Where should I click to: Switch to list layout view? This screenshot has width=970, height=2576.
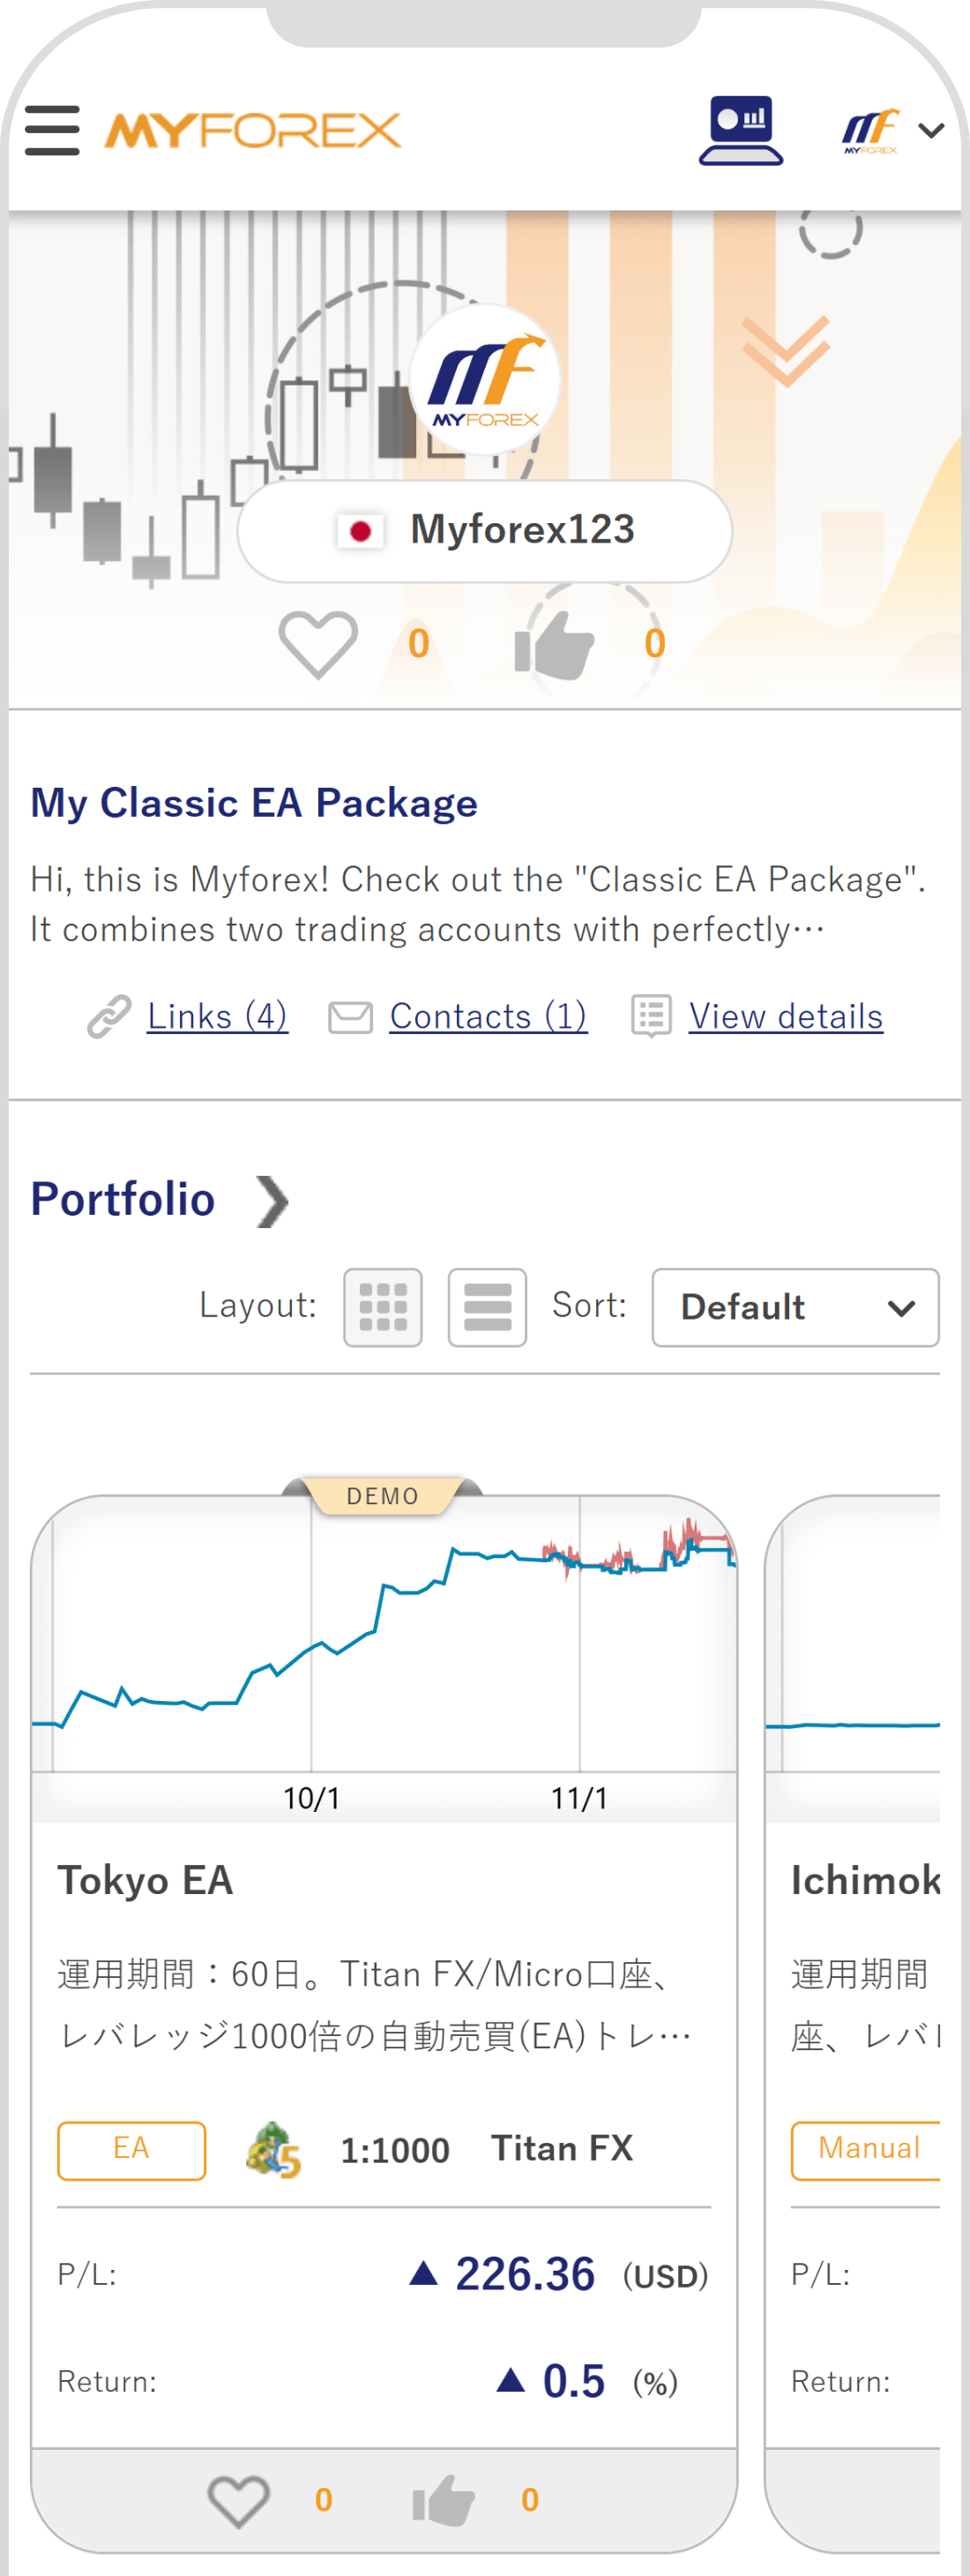pyautogui.click(x=487, y=1308)
